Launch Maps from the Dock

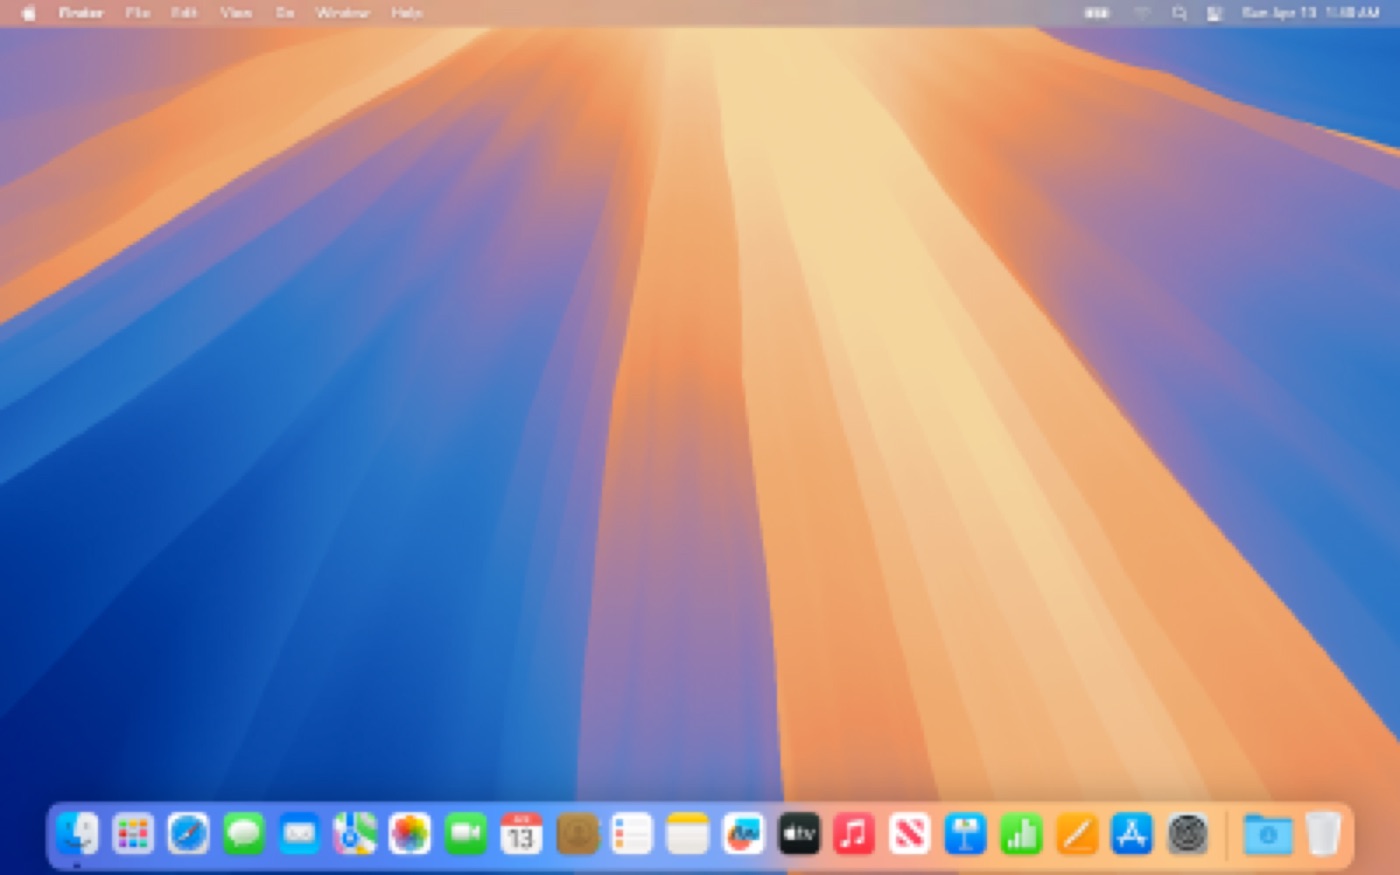click(355, 833)
